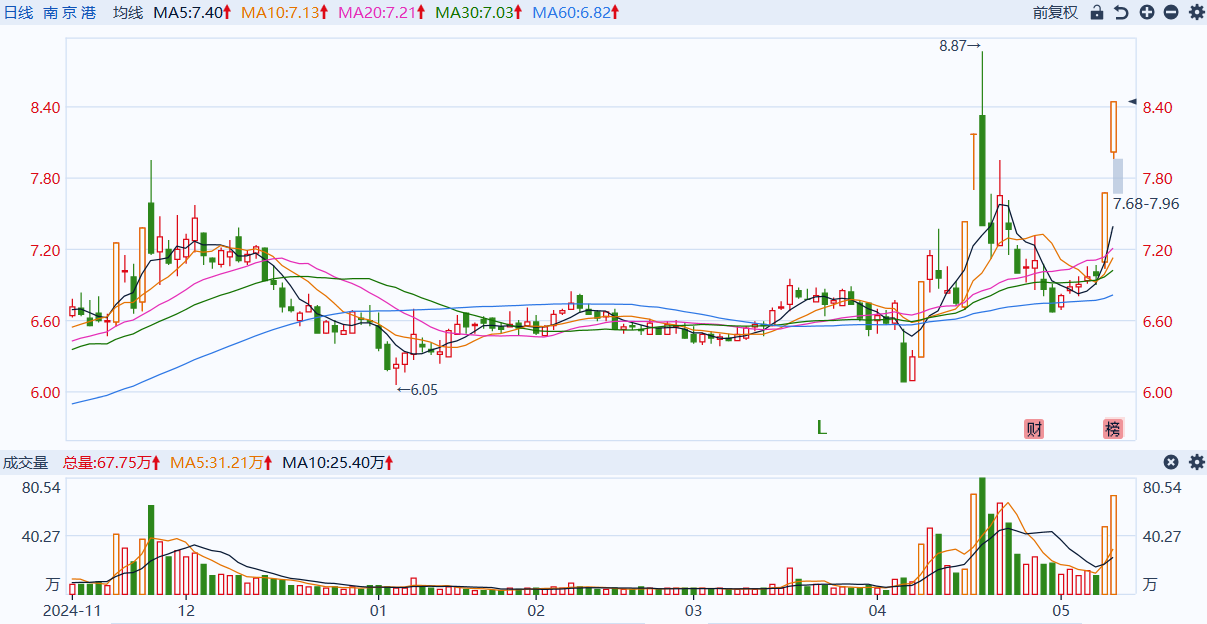Click the 南京港 stock name

[x=70, y=13]
